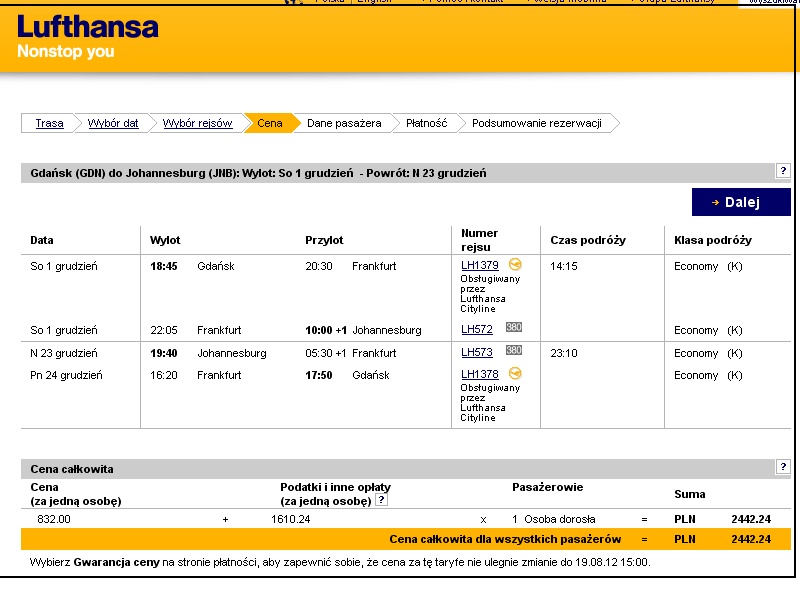This screenshot has width=800, height=600.
Task: Click the 380 aircraft badge next to LH573
Action: click(x=514, y=350)
